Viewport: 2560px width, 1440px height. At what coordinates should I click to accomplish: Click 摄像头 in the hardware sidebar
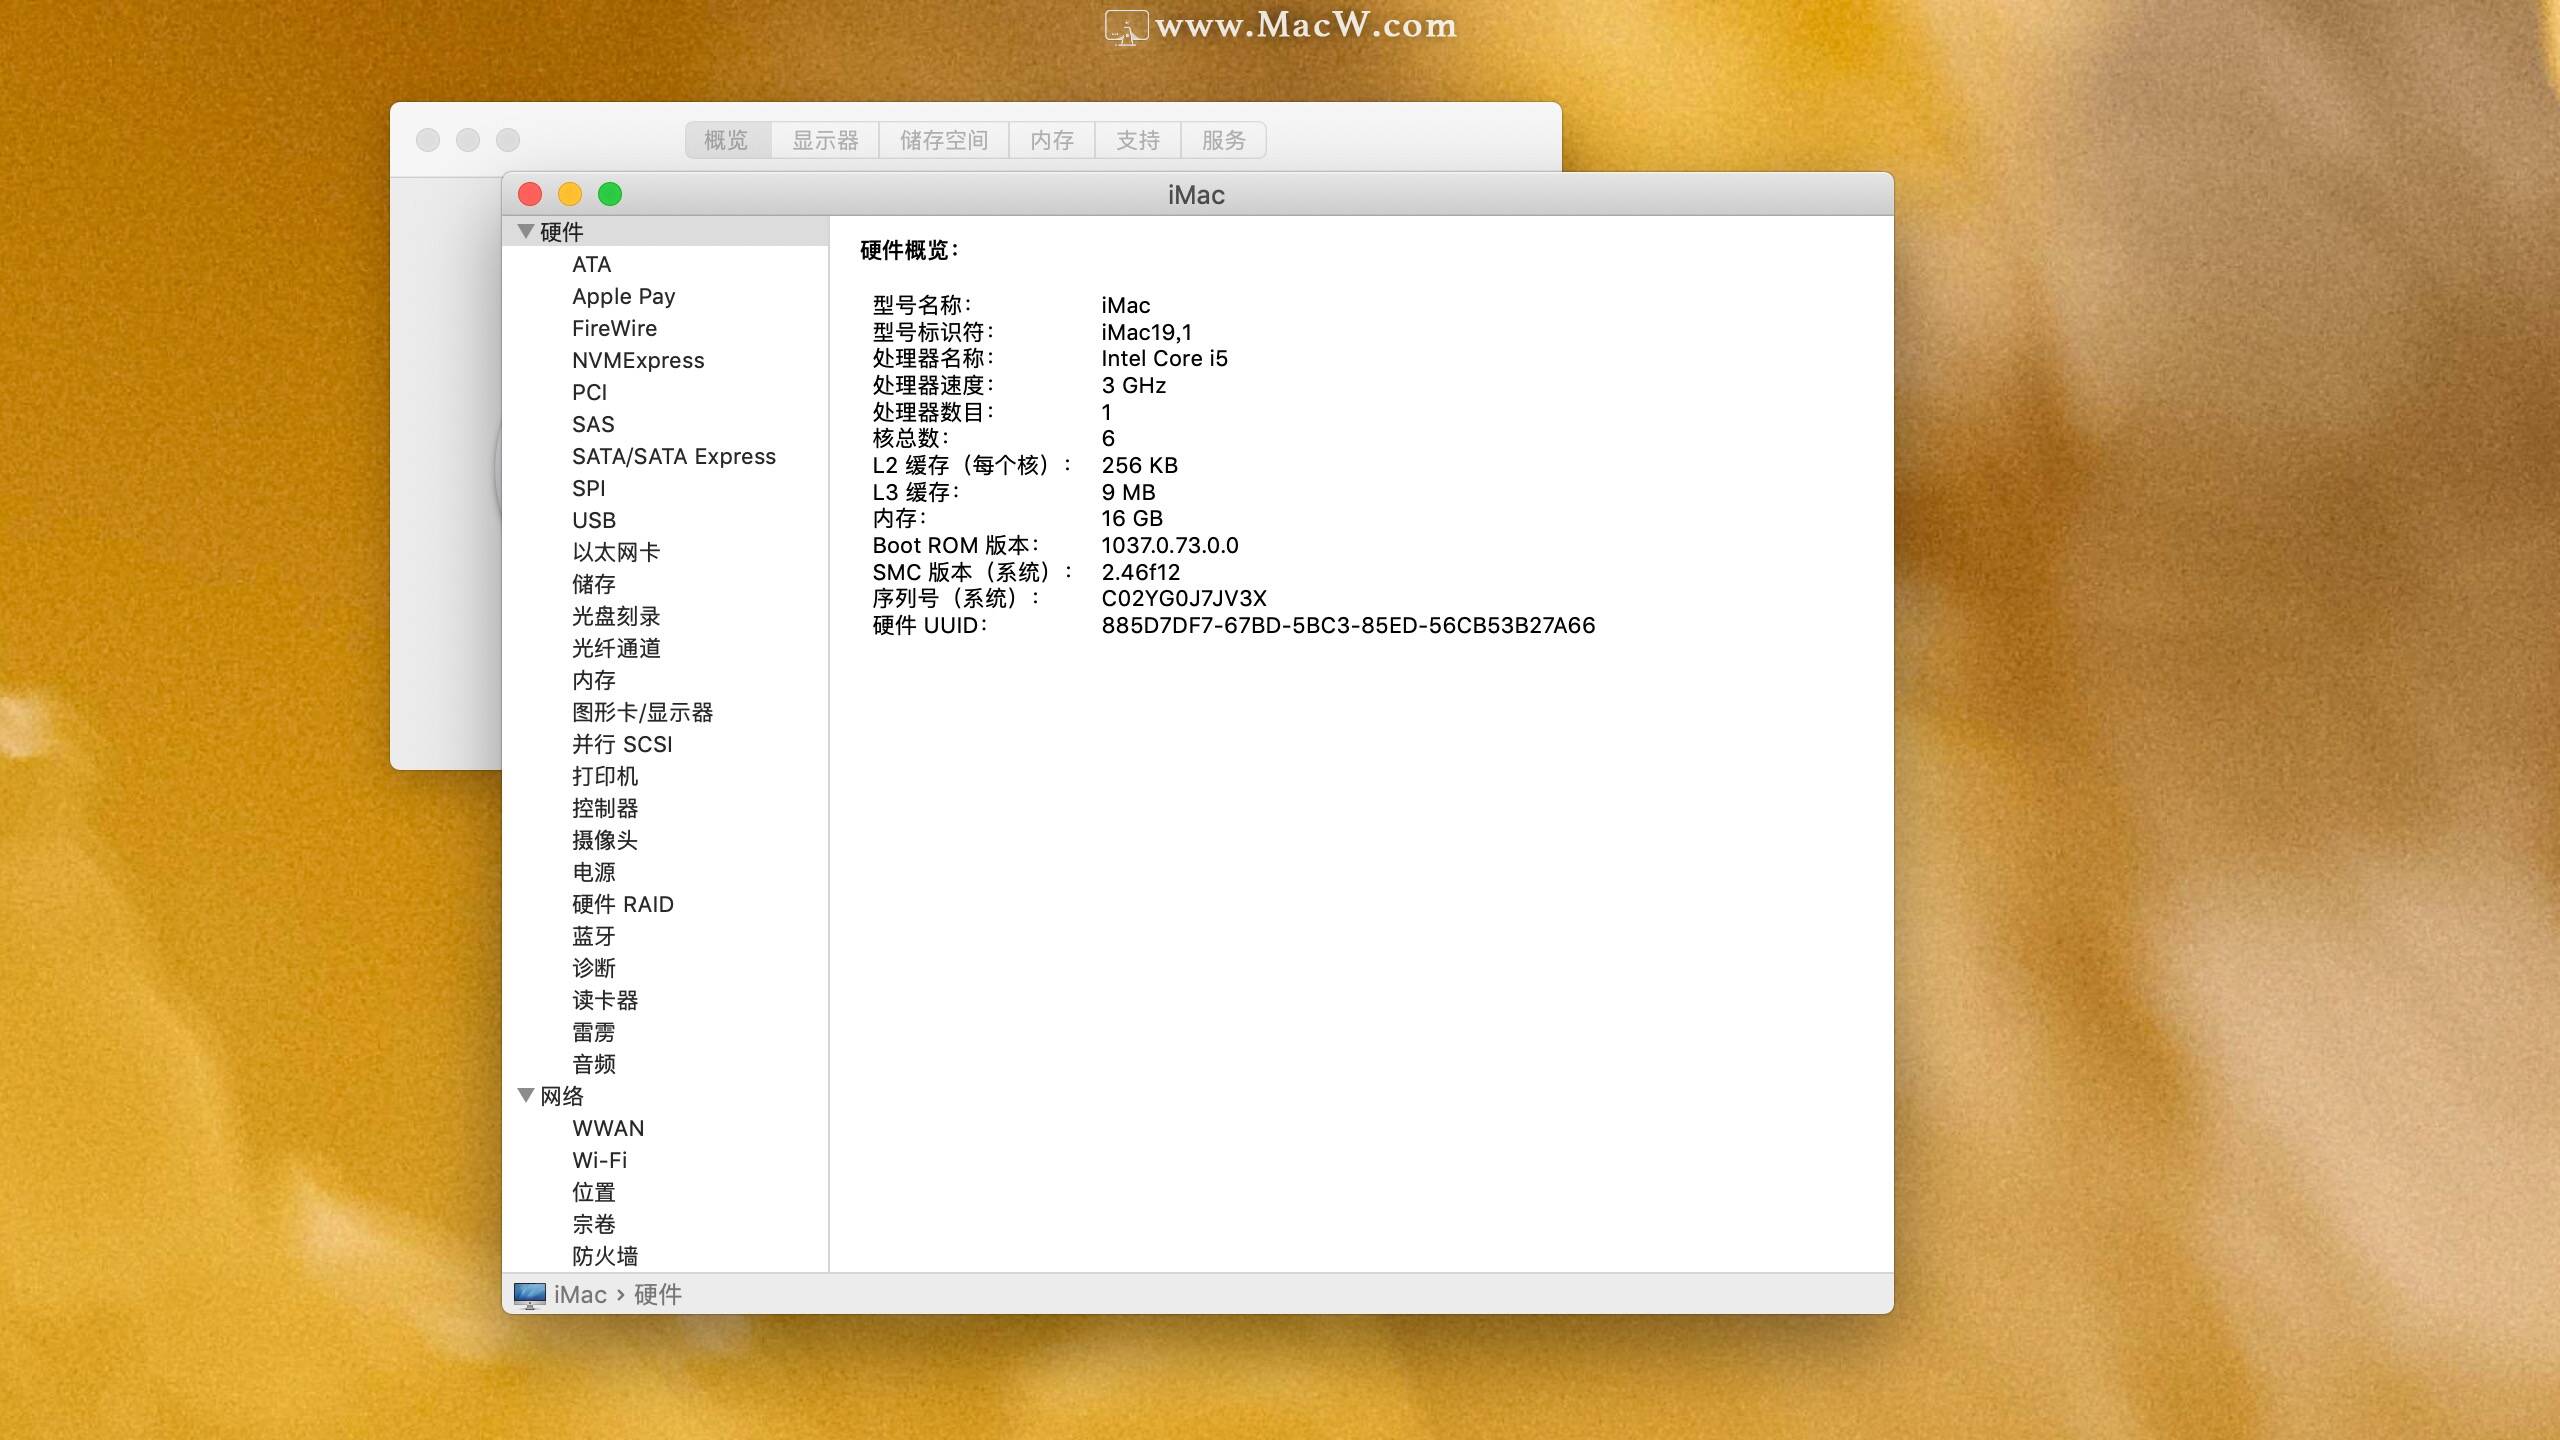pyautogui.click(x=605, y=839)
